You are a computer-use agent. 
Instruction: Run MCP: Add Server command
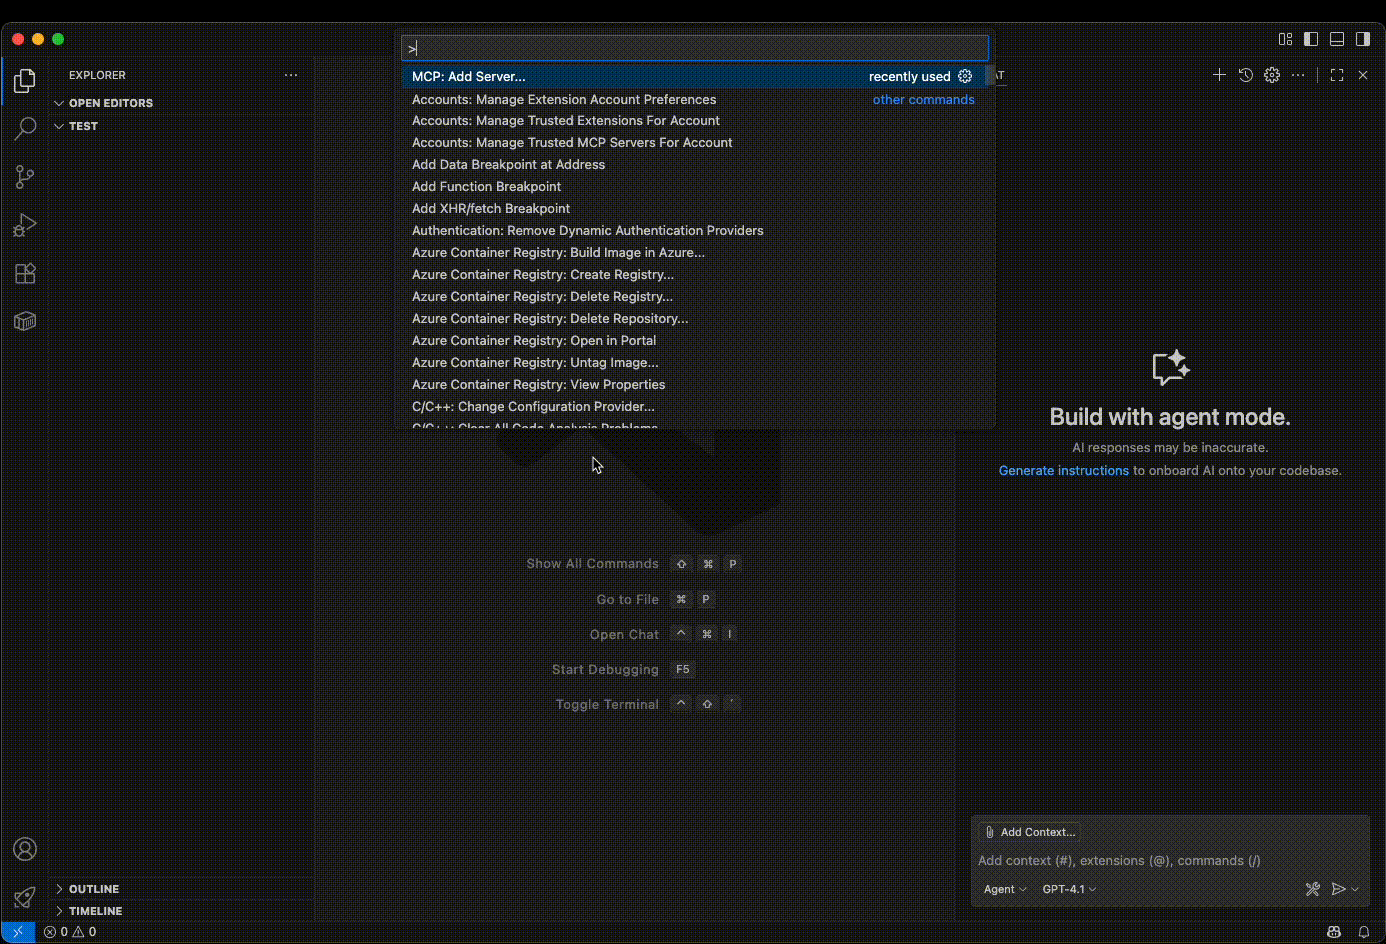[x=694, y=76]
